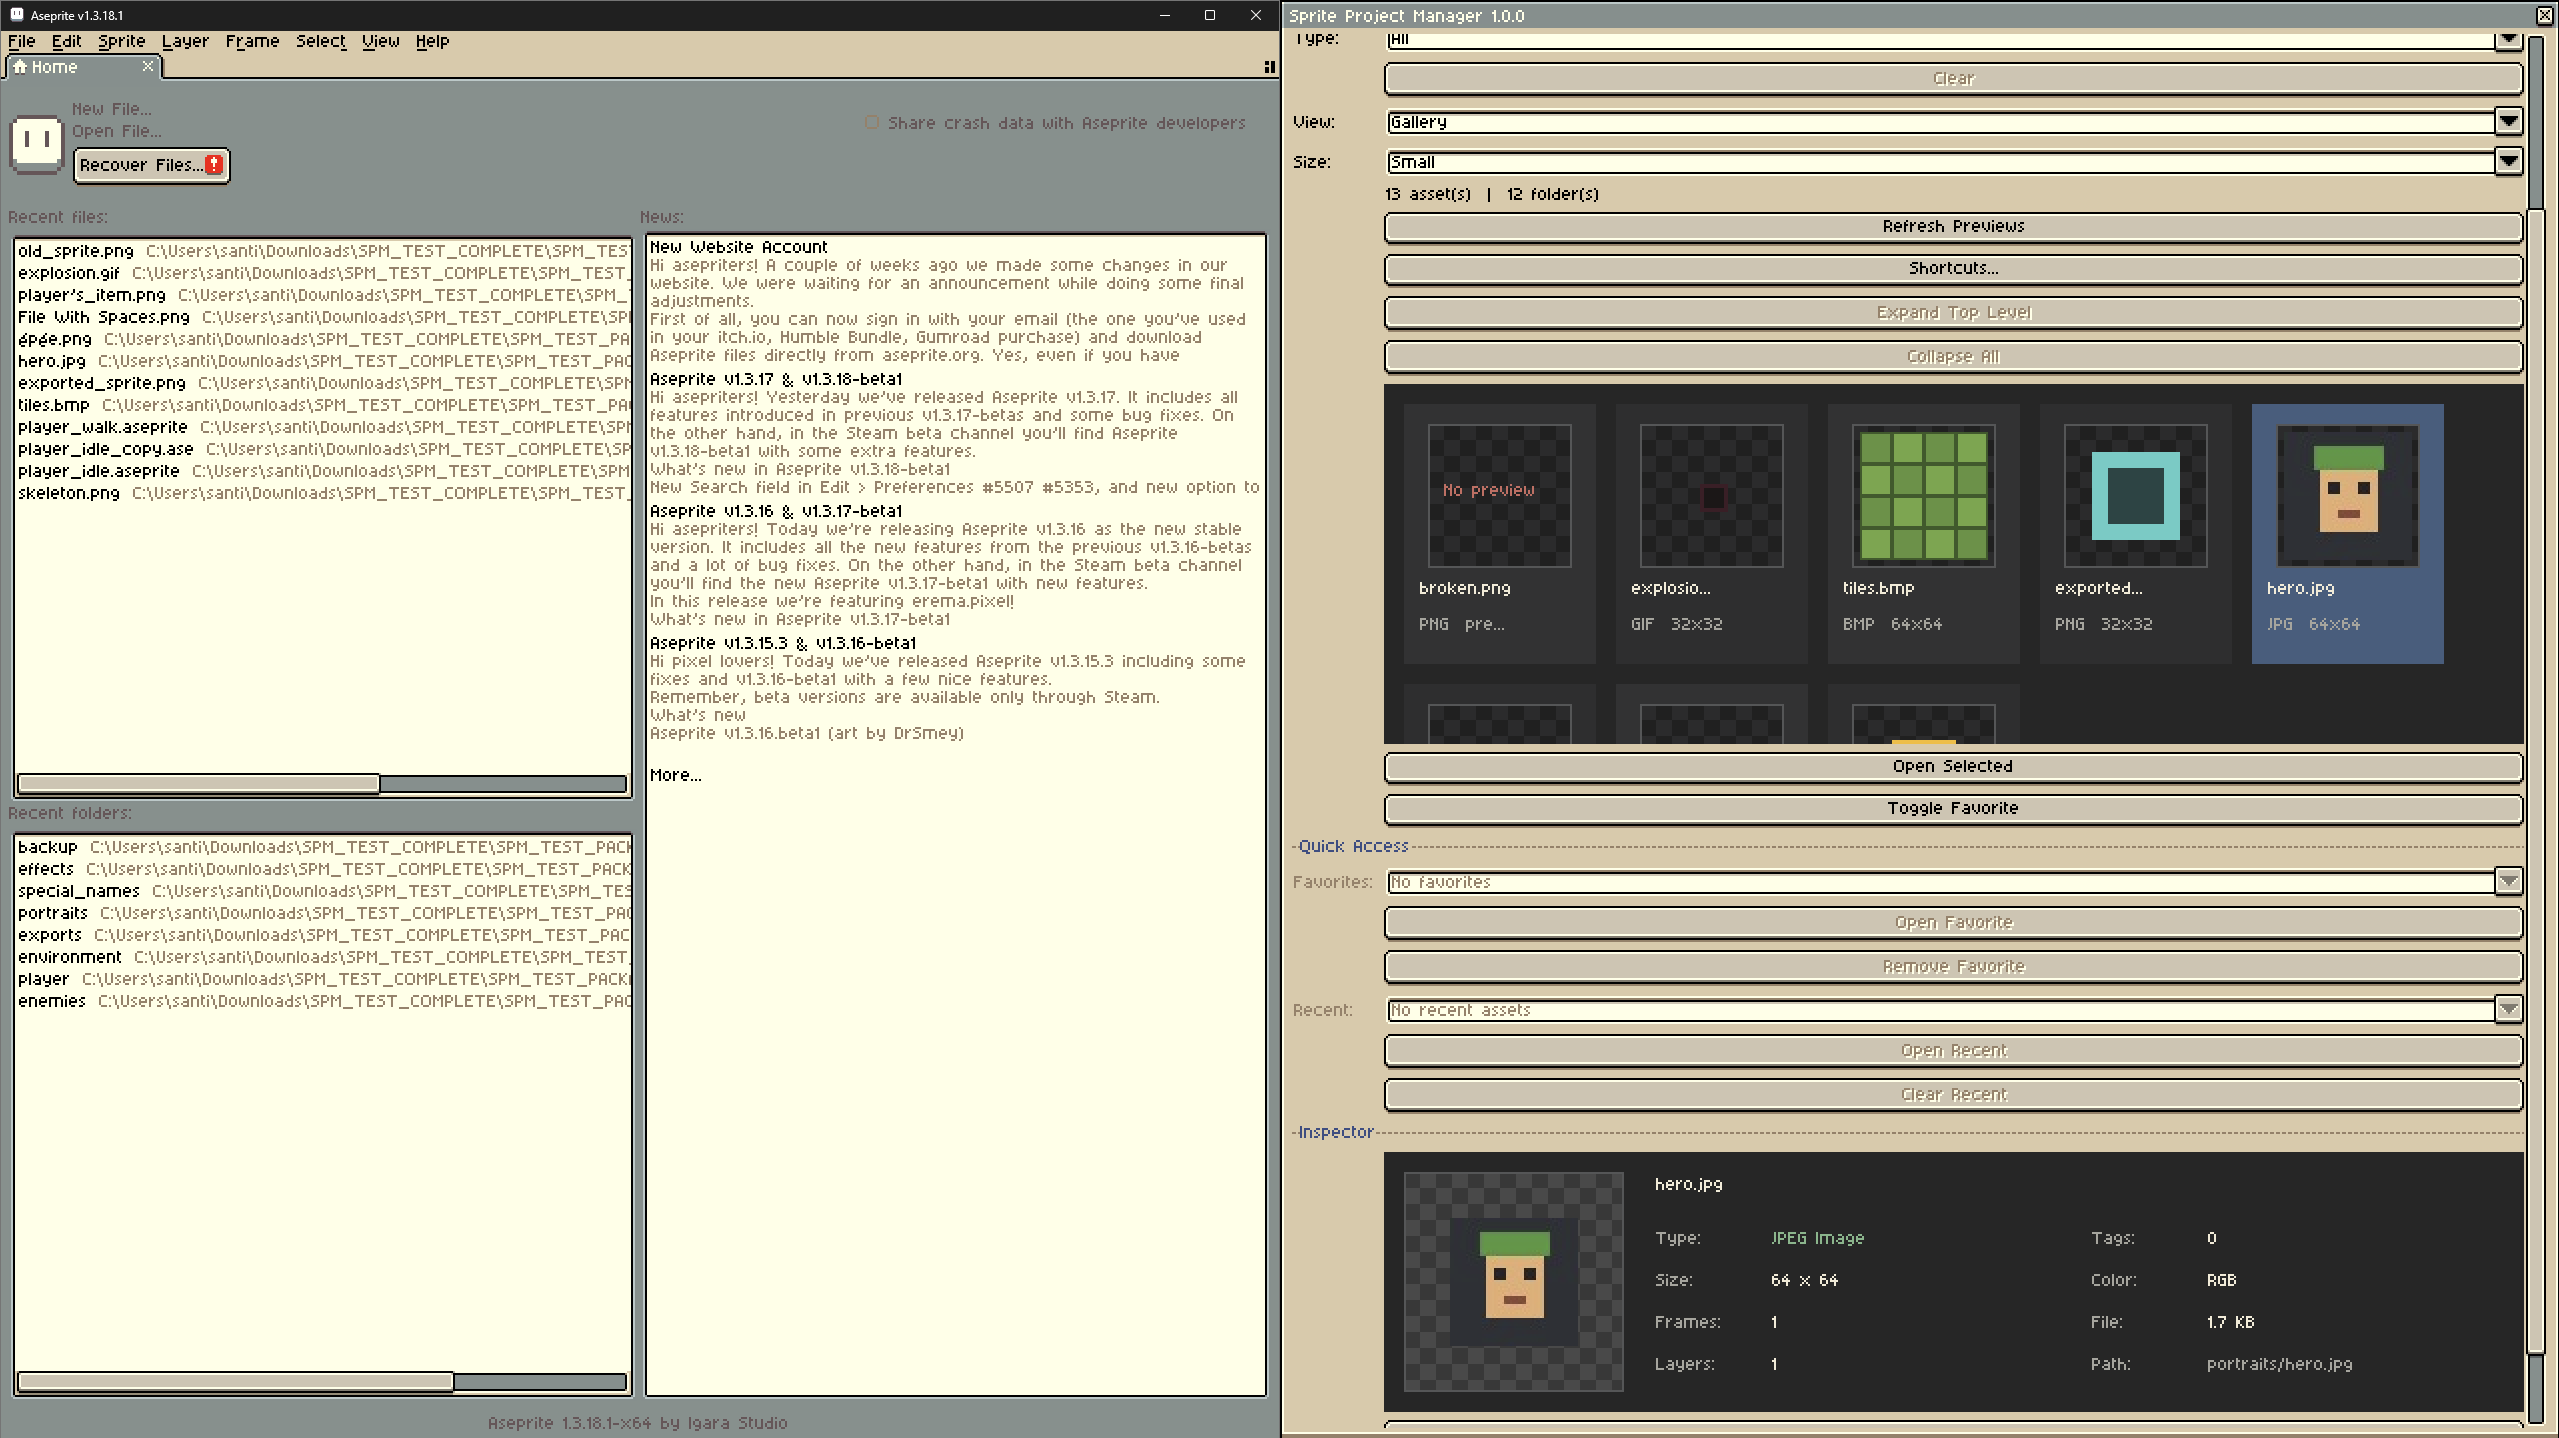This screenshot has width=2559, height=1438.
Task: Click the Shortcuts button
Action: [1954, 268]
